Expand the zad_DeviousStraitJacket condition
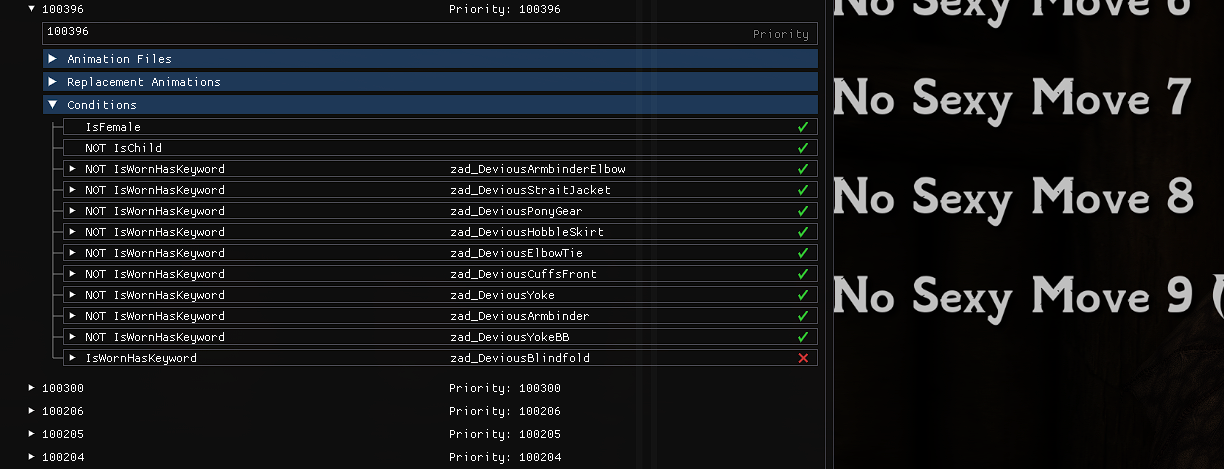Viewport: 1224px width, 469px height. click(72, 190)
